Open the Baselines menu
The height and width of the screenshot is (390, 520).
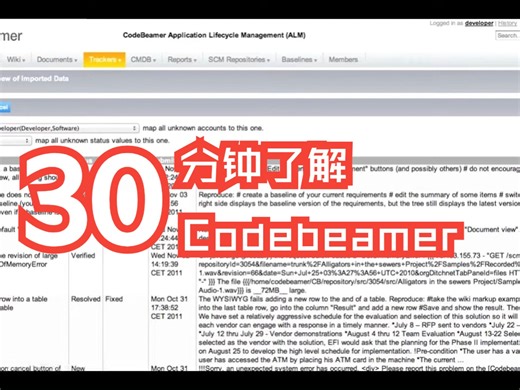click(299, 60)
